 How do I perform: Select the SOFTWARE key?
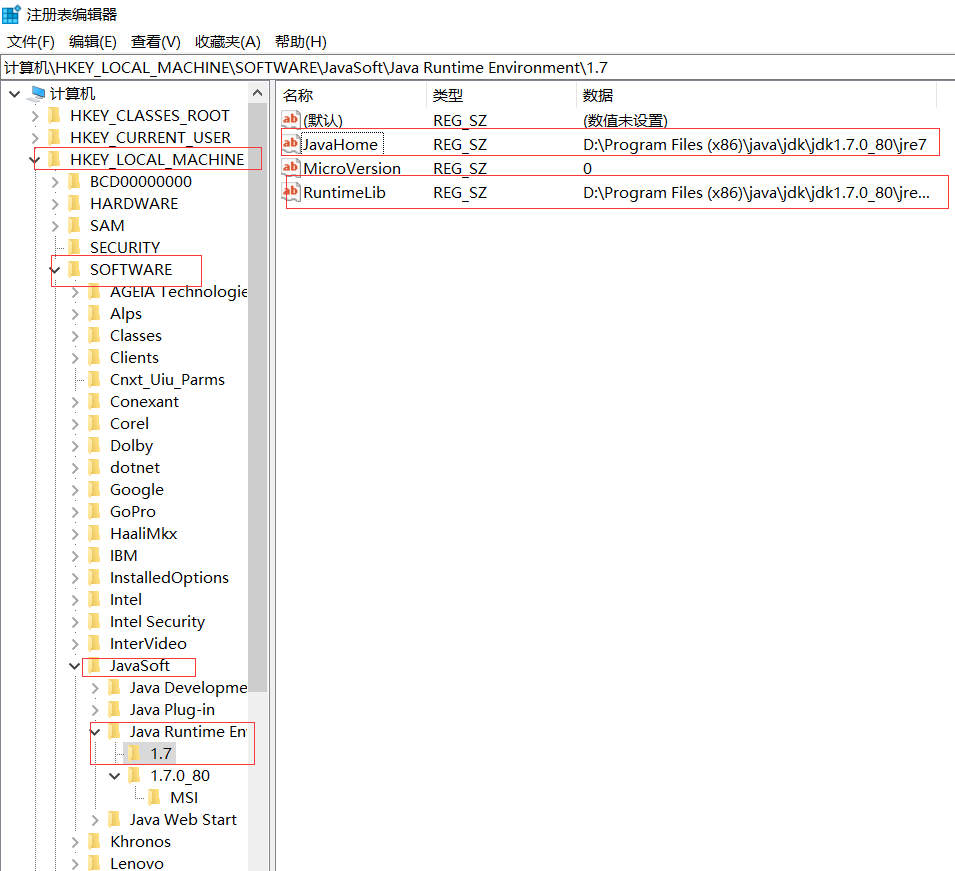131,269
